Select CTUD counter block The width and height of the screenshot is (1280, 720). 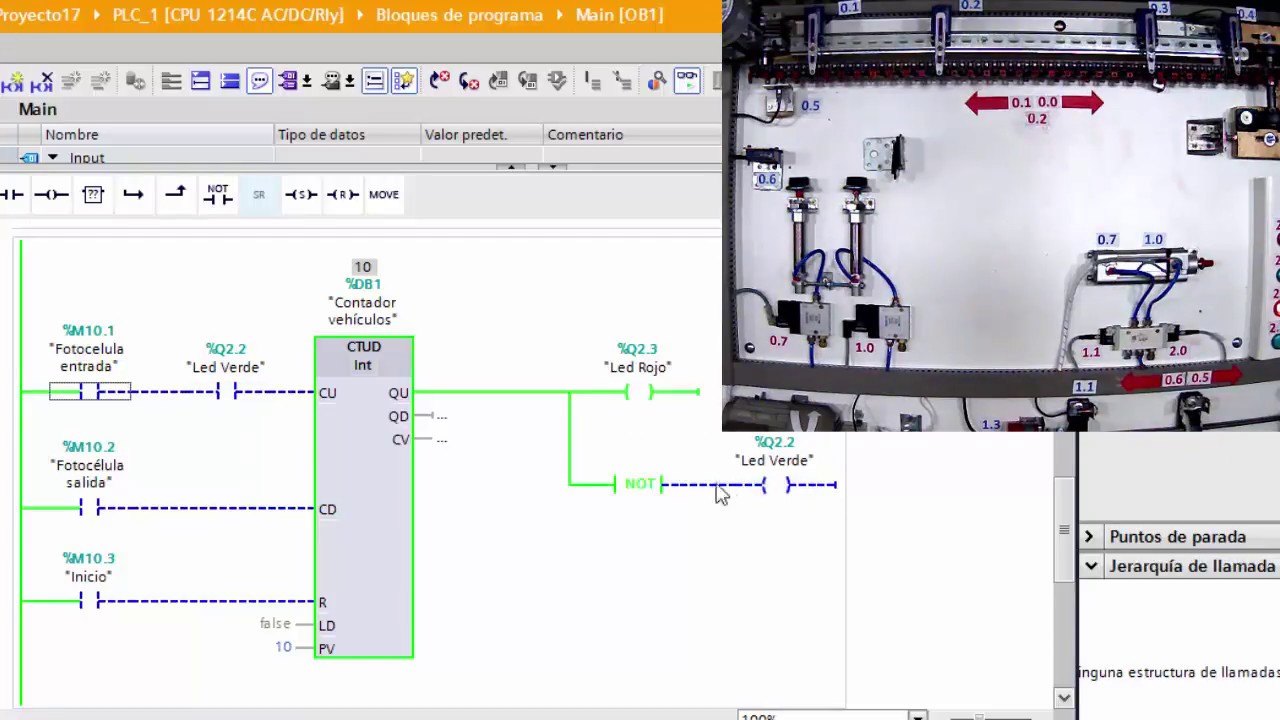click(364, 497)
